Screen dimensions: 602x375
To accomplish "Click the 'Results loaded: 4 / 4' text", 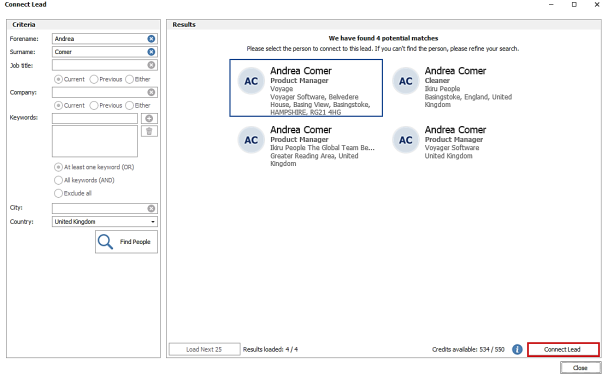I will (270, 350).
